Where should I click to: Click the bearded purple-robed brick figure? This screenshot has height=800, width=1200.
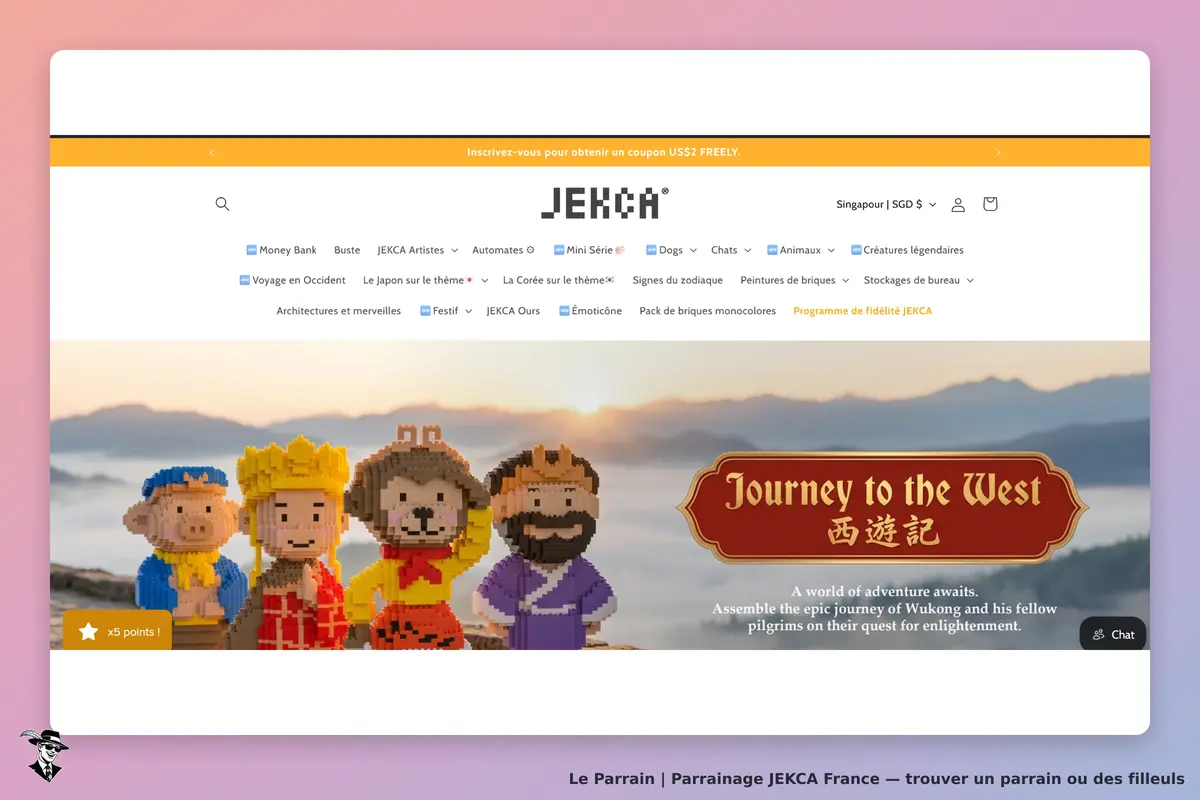click(x=544, y=548)
